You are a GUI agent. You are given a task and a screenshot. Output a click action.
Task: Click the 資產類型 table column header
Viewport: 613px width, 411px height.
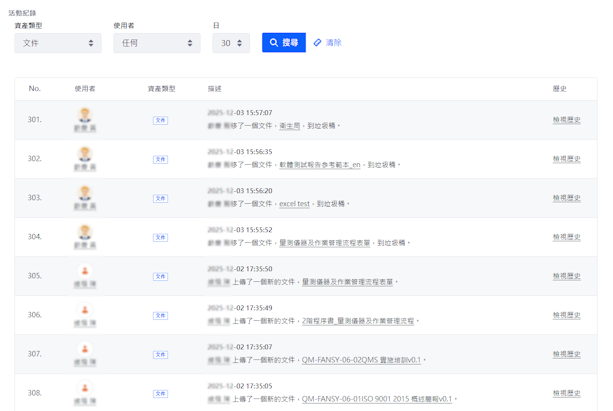[x=161, y=89]
